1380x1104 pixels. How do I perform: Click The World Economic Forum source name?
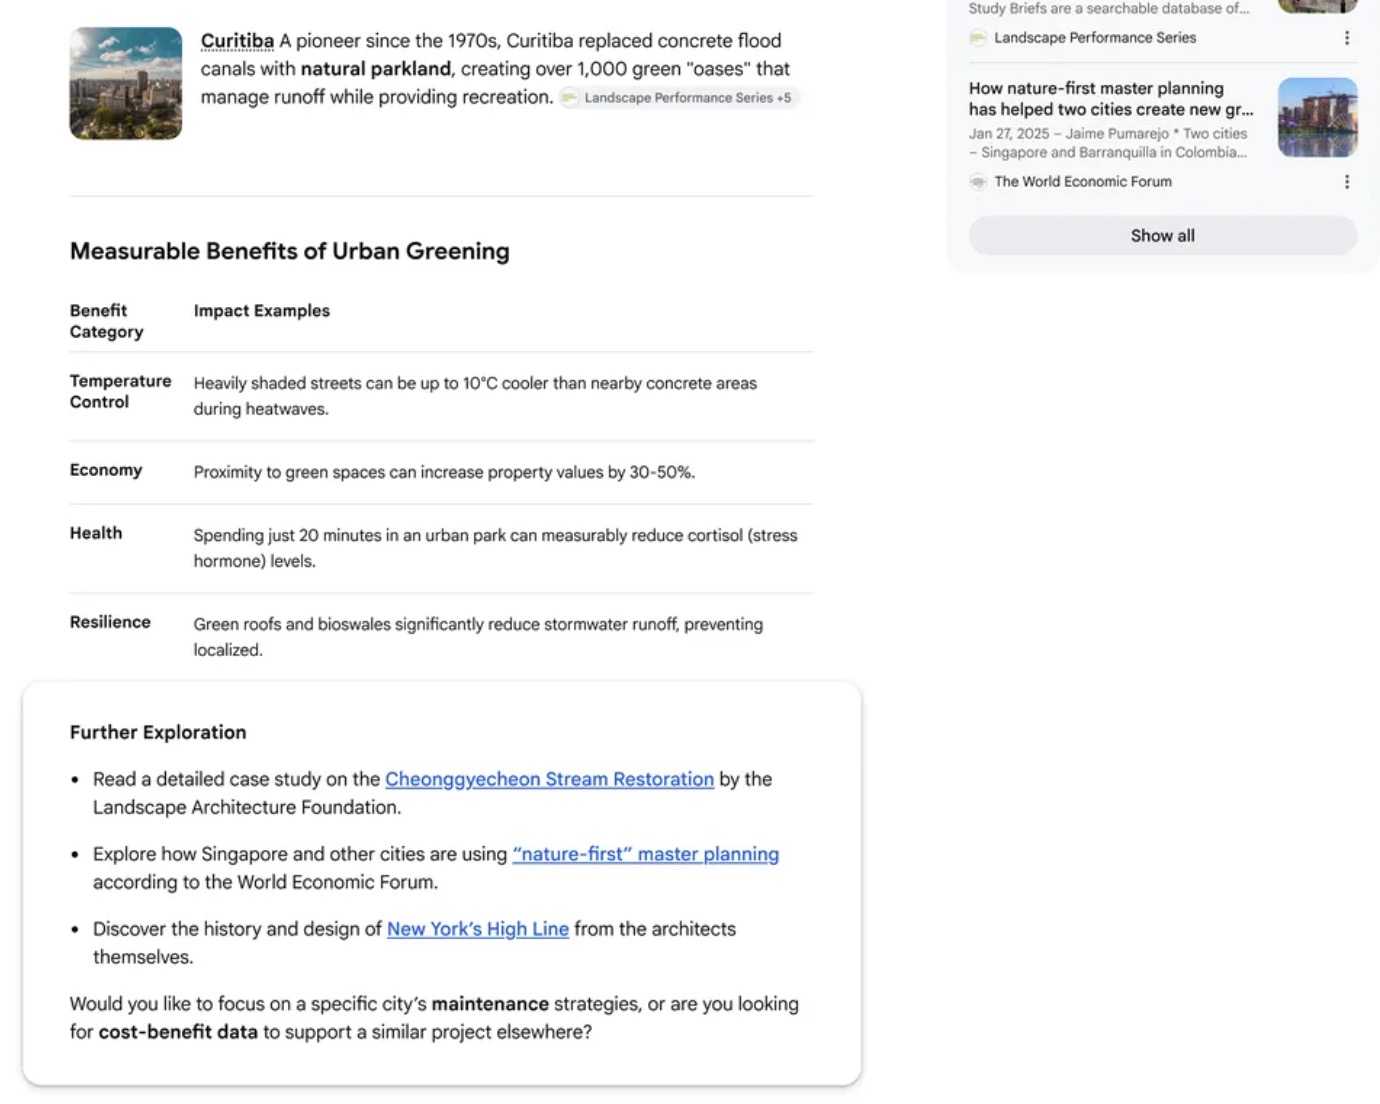pos(1083,182)
